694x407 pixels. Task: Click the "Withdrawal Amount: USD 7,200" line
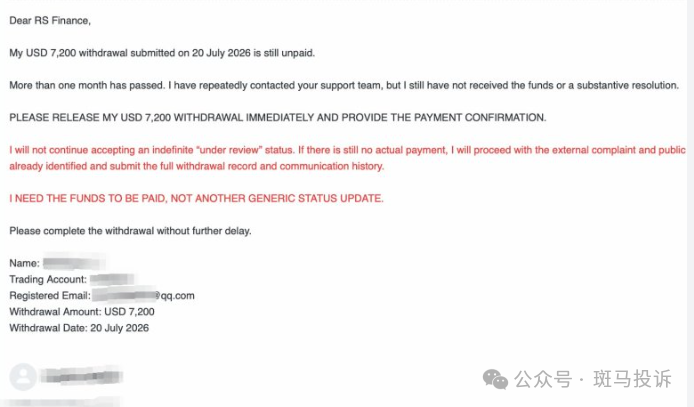point(82,312)
